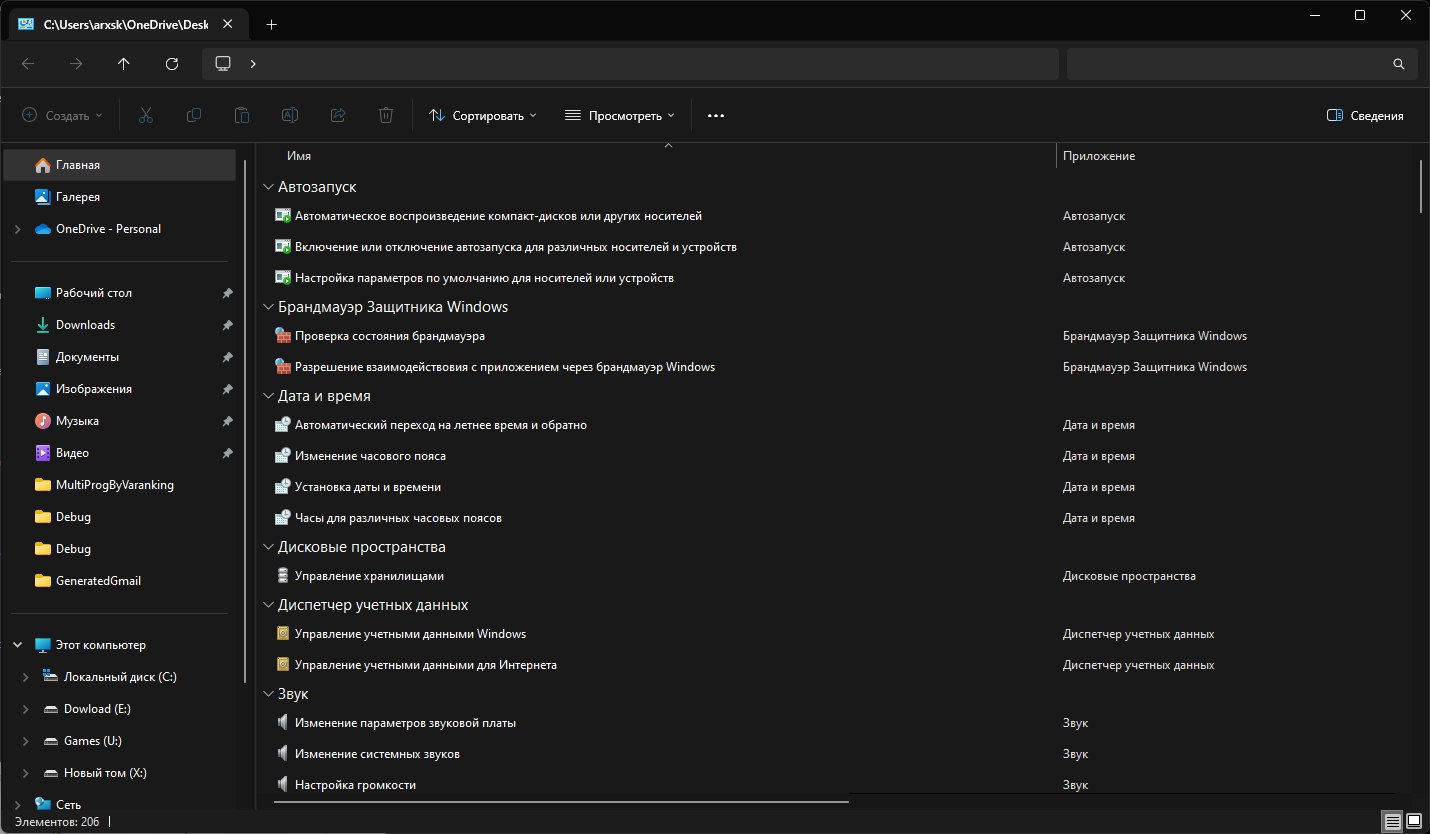Collapse the Автозапуск group
The width and height of the screenshot is (1430, 834).
click(268, 187)
